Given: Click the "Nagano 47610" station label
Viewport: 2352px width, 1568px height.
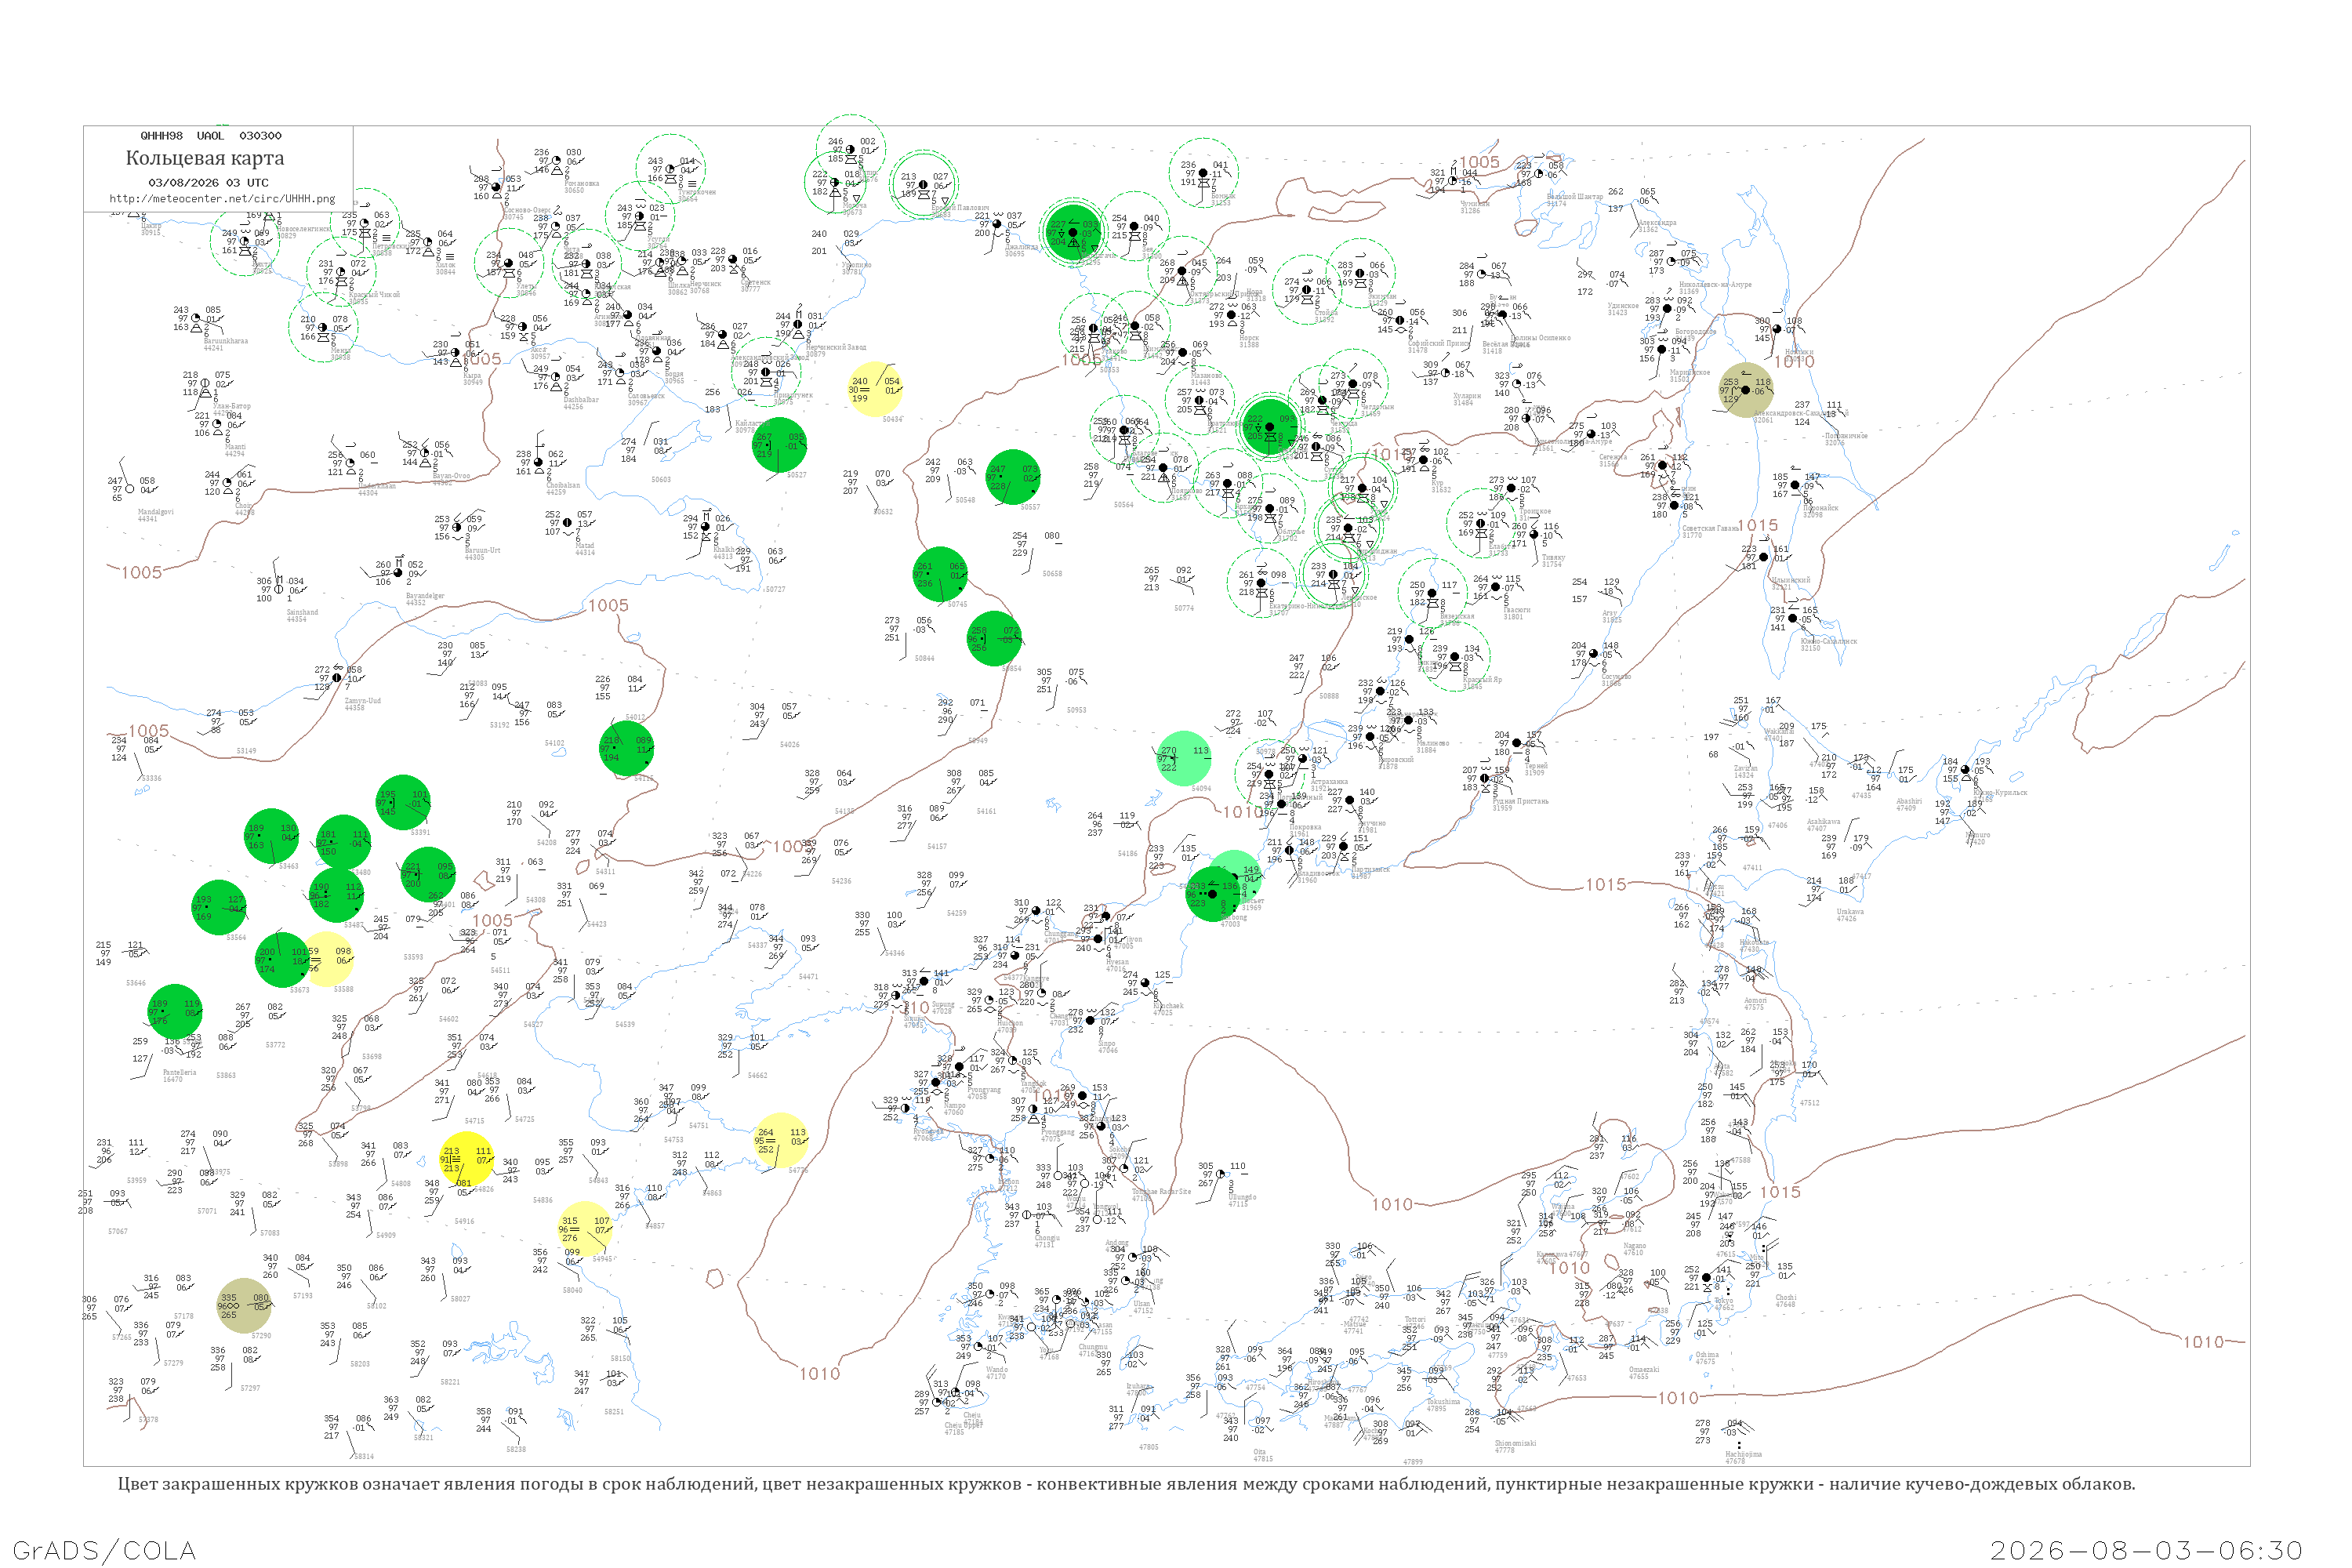Looking at the screenshot, I should coord(1634,1249).
